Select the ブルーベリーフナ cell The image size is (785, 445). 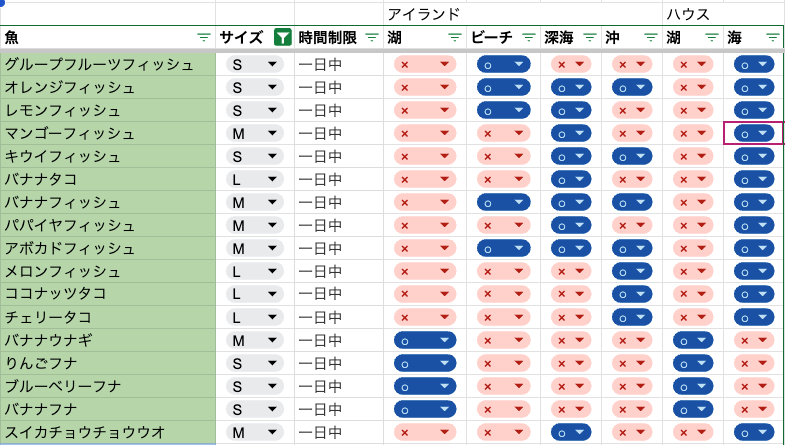tap(108, 387)
